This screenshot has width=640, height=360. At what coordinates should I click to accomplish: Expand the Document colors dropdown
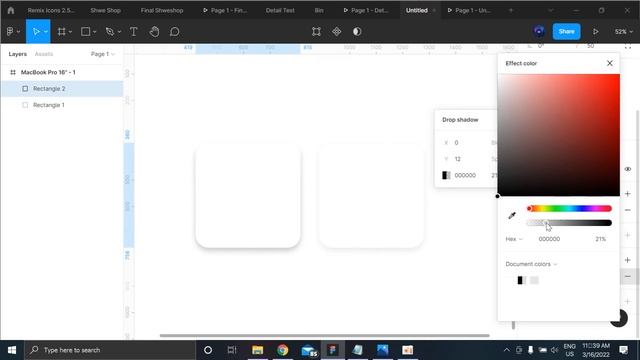click(x=531, y=264)
